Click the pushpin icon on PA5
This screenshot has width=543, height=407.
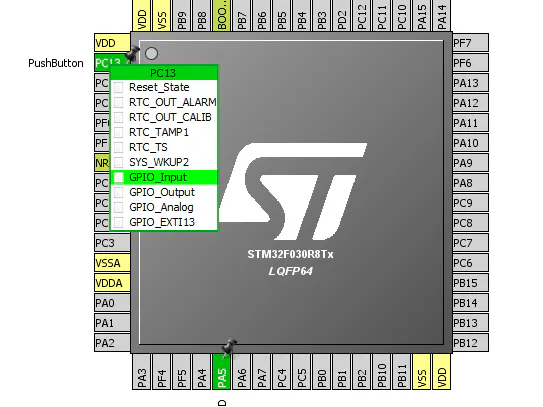point(229,347)
